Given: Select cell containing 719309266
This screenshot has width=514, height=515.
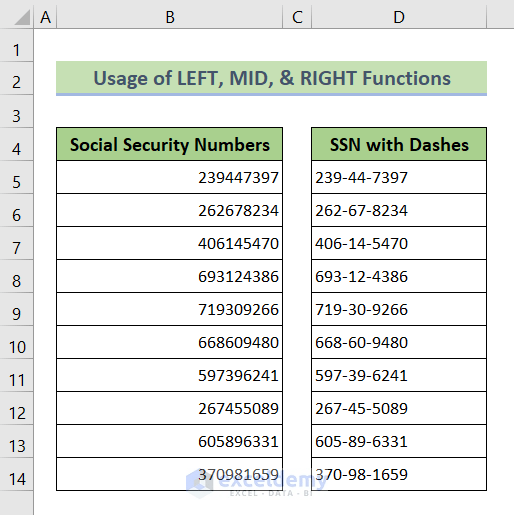Looking at the screenshot, I should [x=170, y=309].
